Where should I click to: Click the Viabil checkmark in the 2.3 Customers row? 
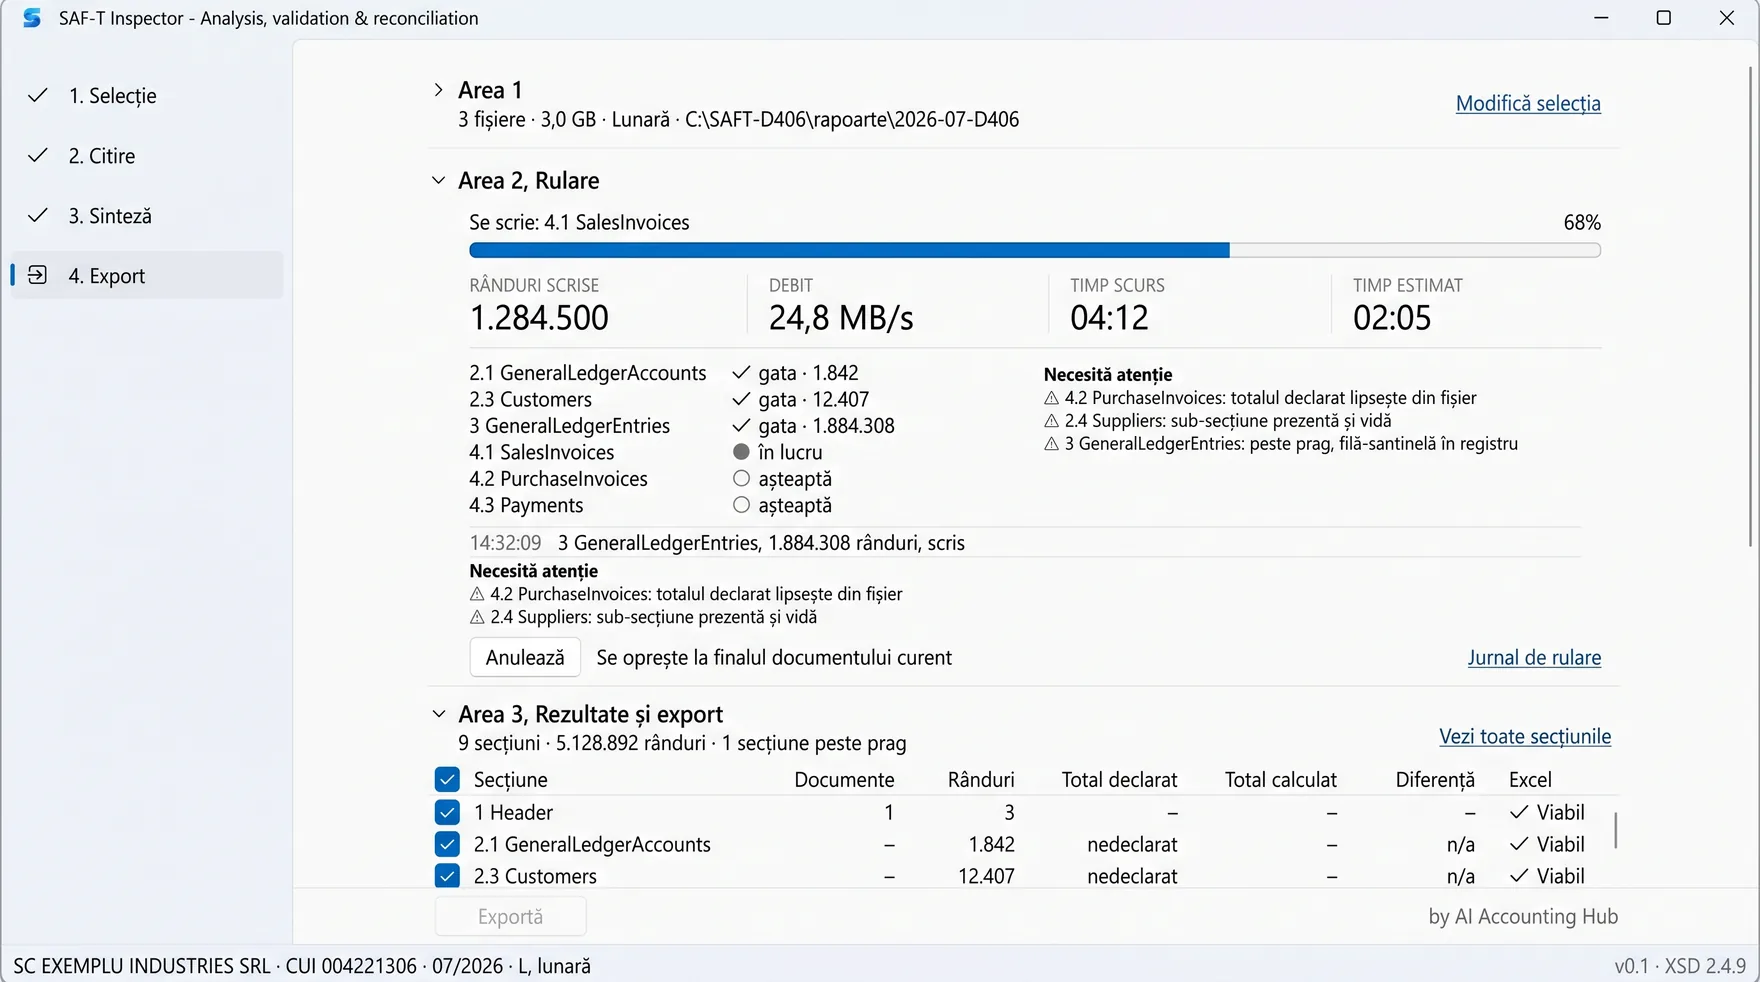click(x=1519, y=876)
